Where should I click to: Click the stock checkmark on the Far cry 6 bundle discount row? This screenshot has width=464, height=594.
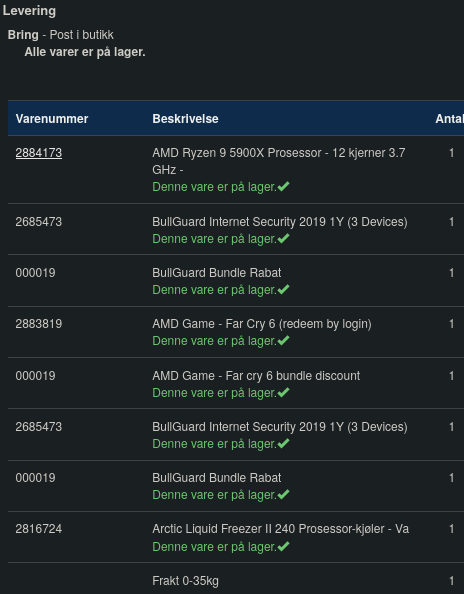[284, 392]
